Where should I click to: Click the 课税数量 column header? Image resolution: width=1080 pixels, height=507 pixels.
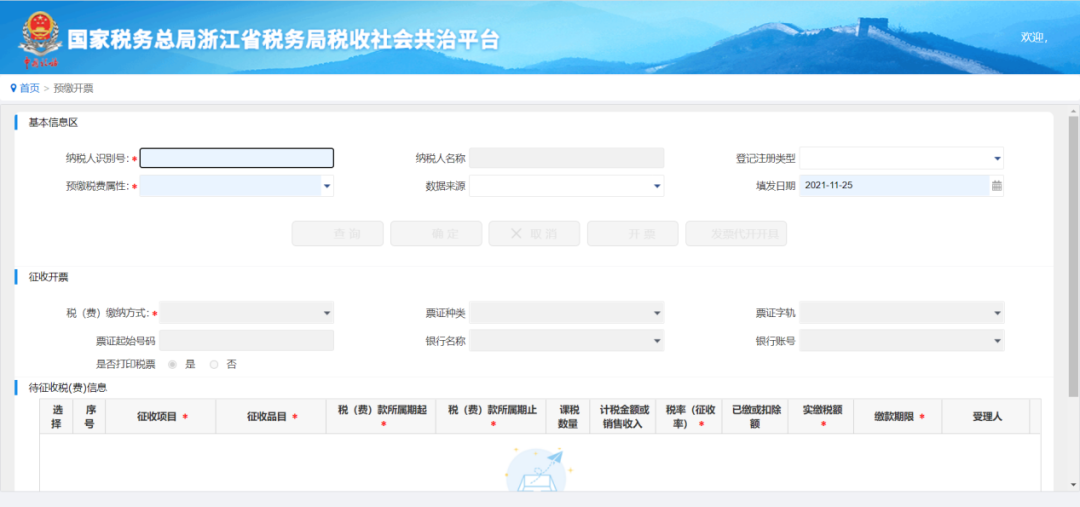click(x=568, y=416)
